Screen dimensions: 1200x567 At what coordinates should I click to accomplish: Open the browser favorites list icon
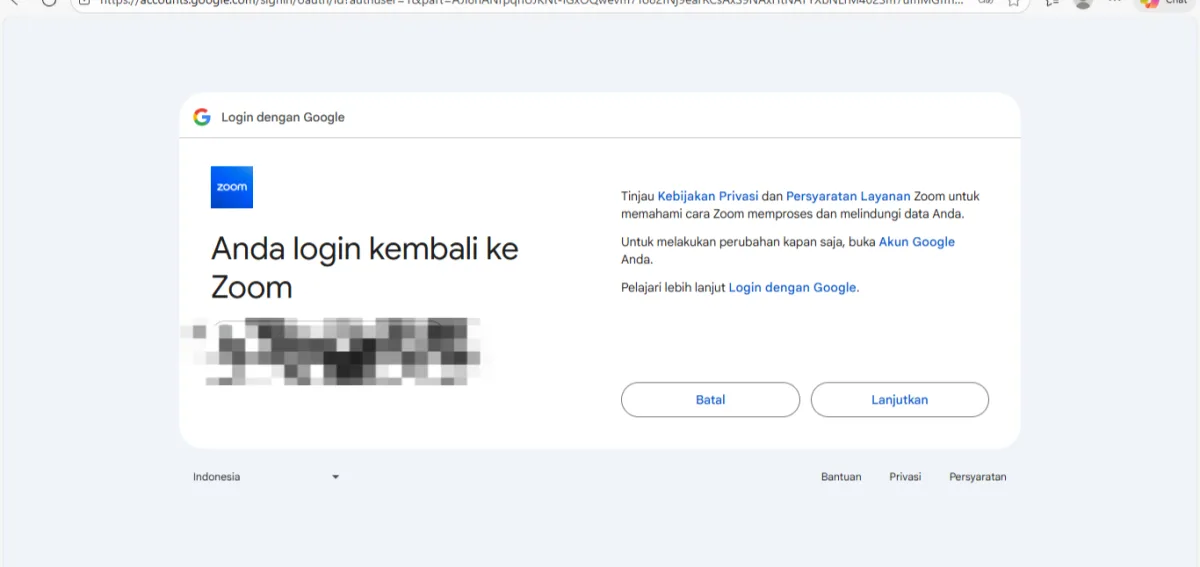pyautogui.click(x=1051, y=3)
